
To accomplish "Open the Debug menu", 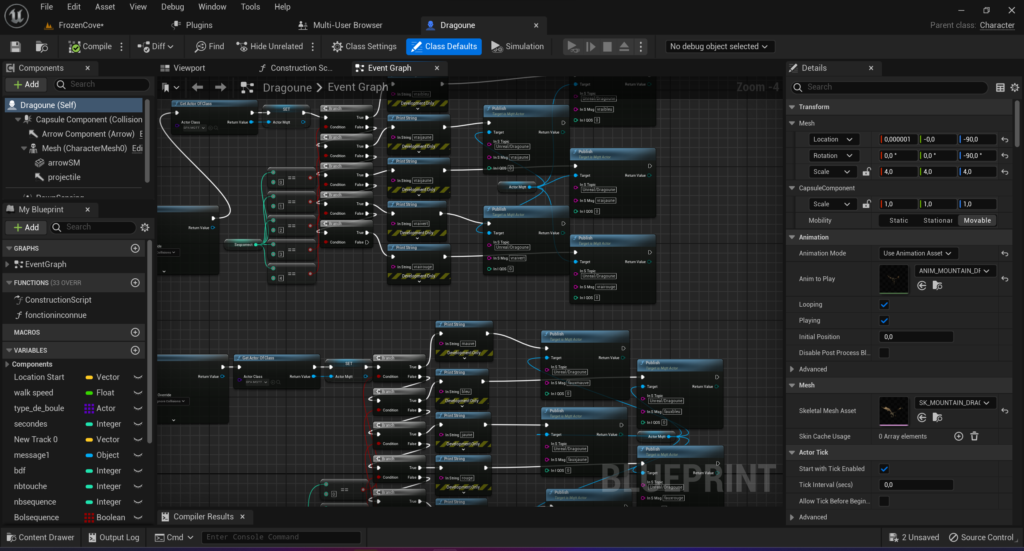I will [x=172, y=7].
